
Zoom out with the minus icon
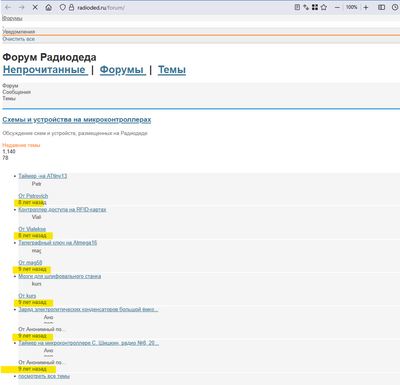coord(337,7)
